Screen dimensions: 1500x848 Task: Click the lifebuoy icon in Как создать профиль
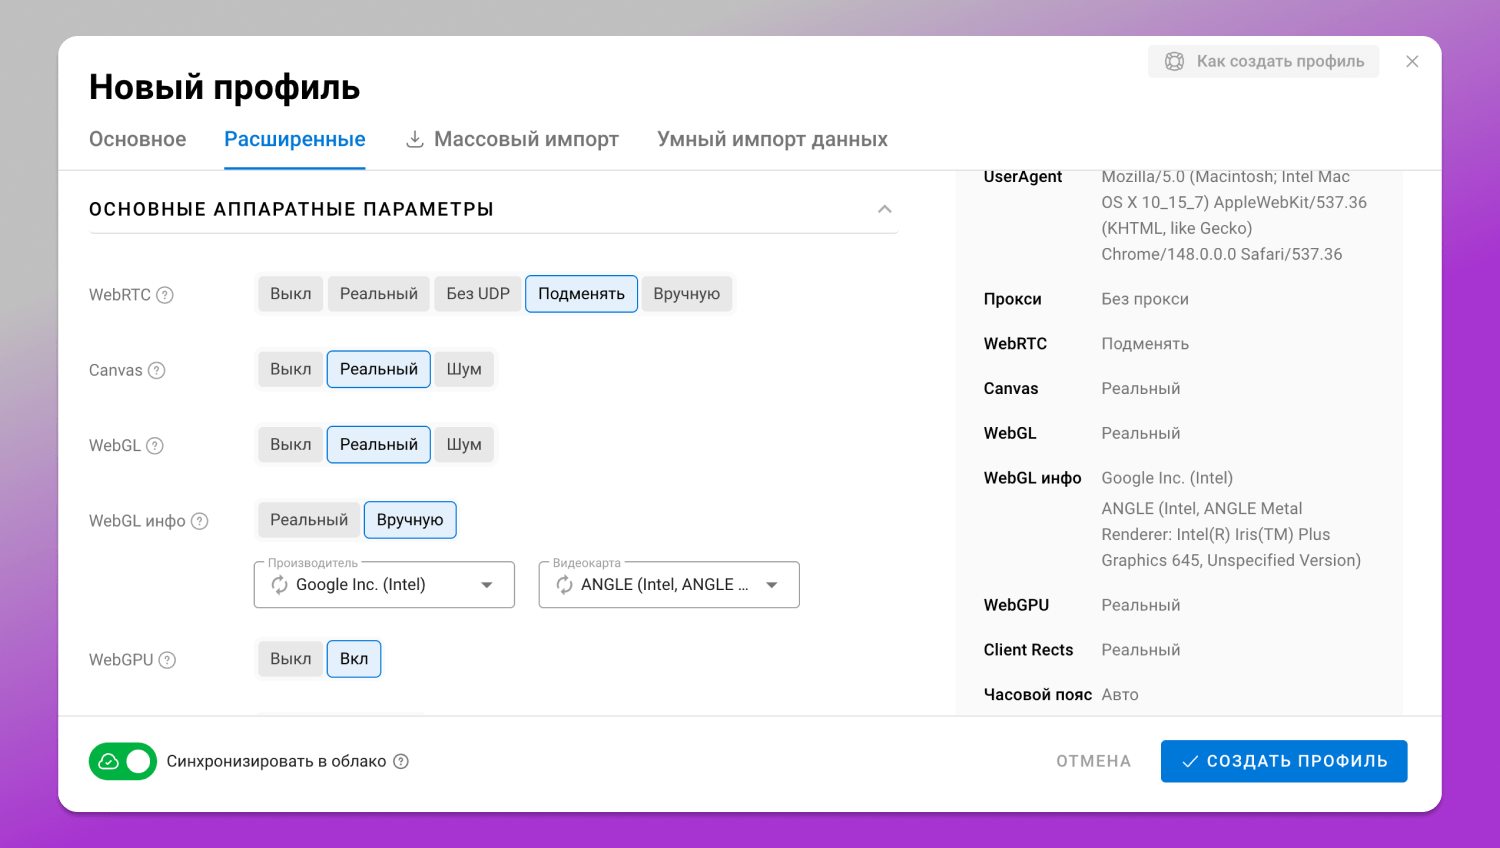coord(1175,61)
